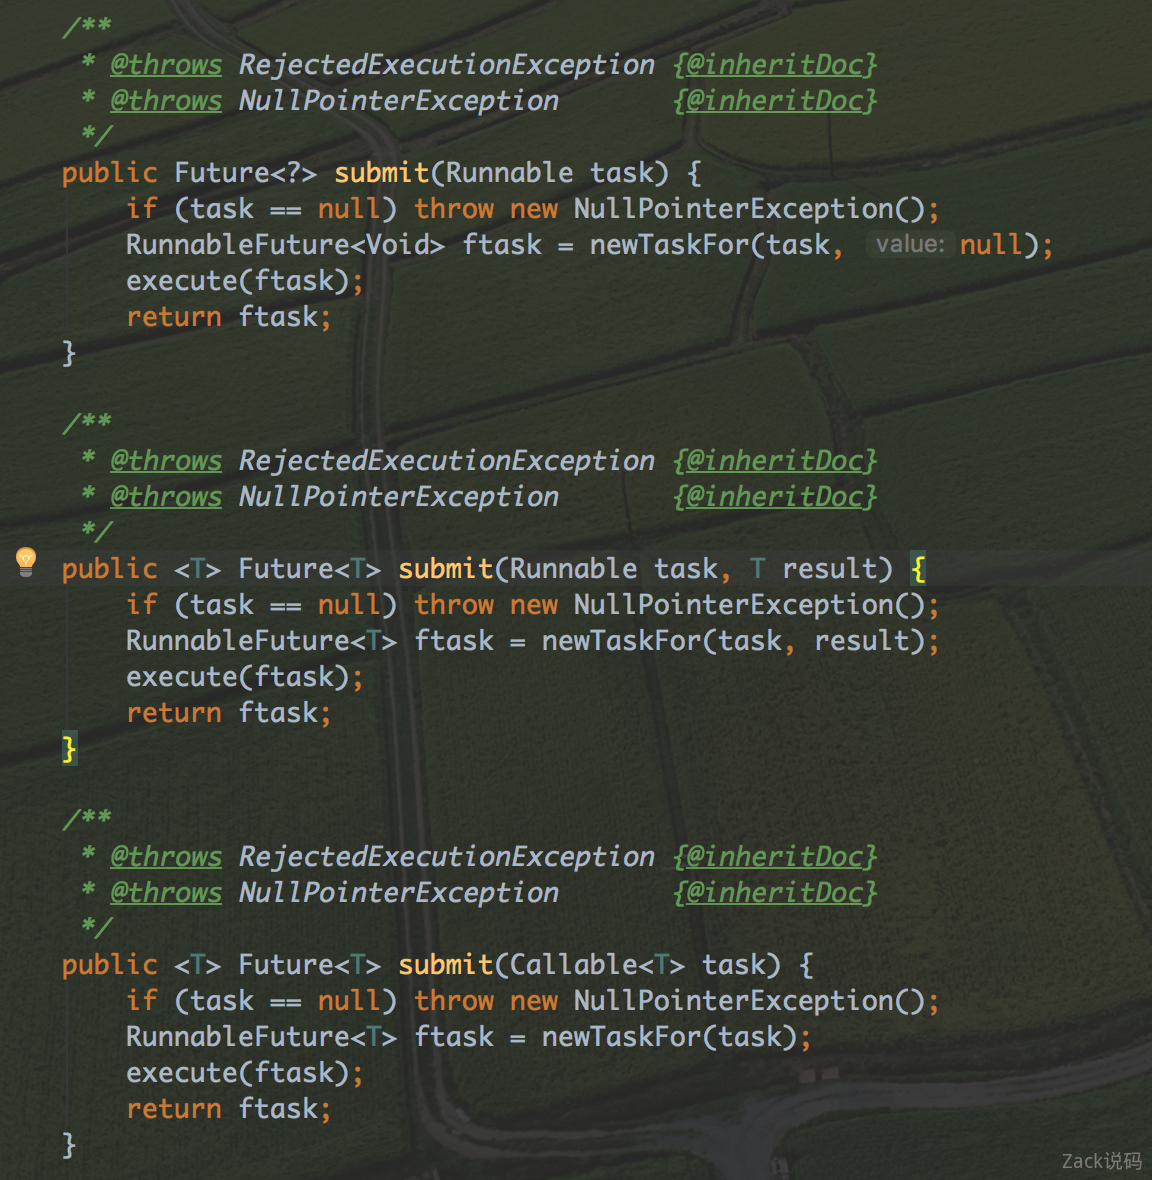Click @throws NullPointerException tag above Callable submit
The image size is (1152, 1180).
point(166,893)
